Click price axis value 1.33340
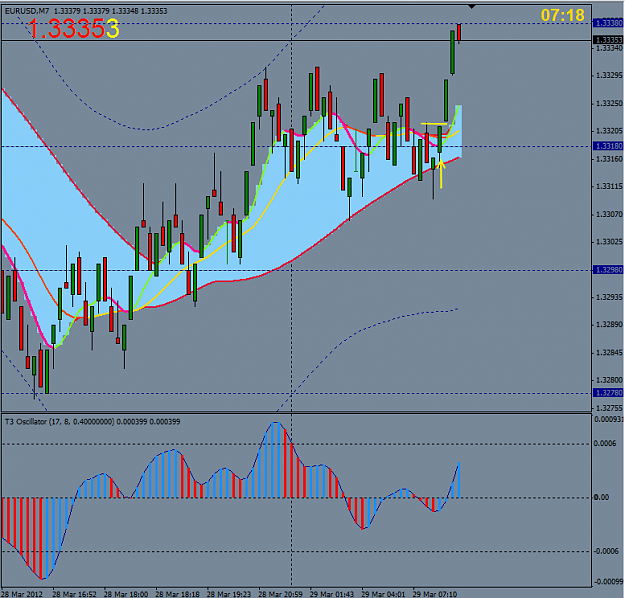Viewport: 625px width, 598px height. coord(609,48)
